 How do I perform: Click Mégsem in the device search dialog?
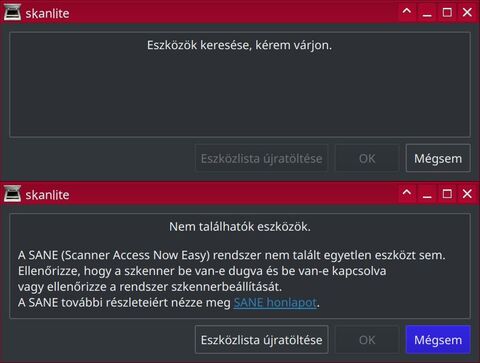438,158
